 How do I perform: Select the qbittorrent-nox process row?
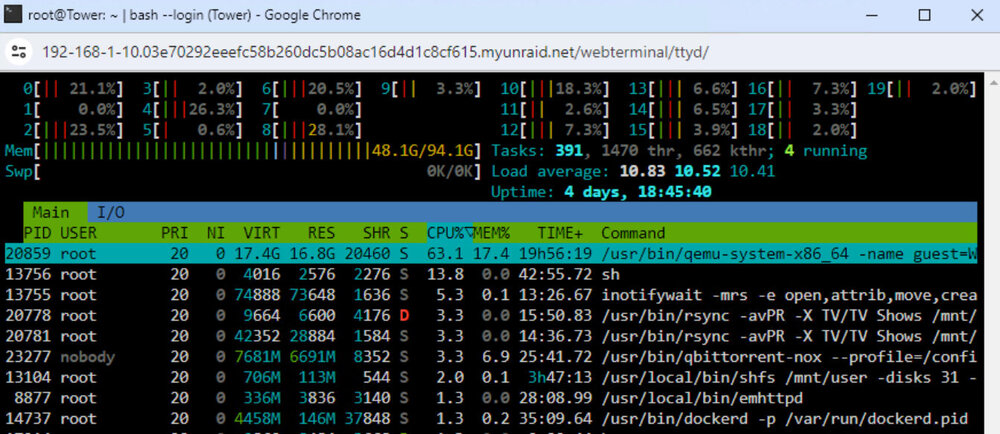(491, 357)
